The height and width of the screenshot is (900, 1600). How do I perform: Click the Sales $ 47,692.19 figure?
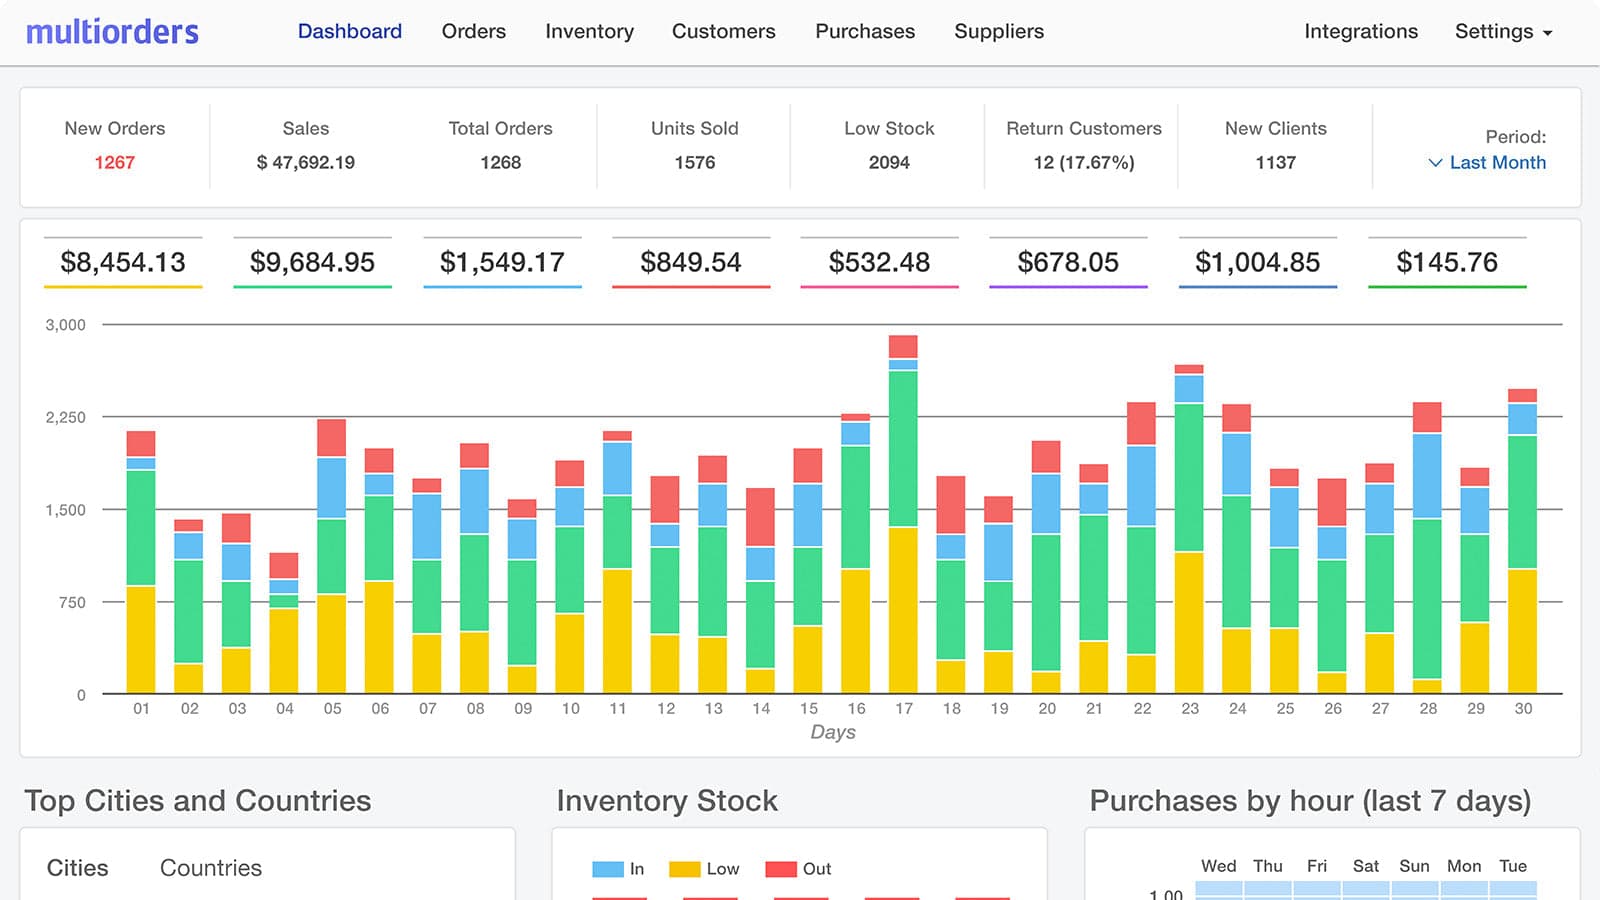coord(306,162)
